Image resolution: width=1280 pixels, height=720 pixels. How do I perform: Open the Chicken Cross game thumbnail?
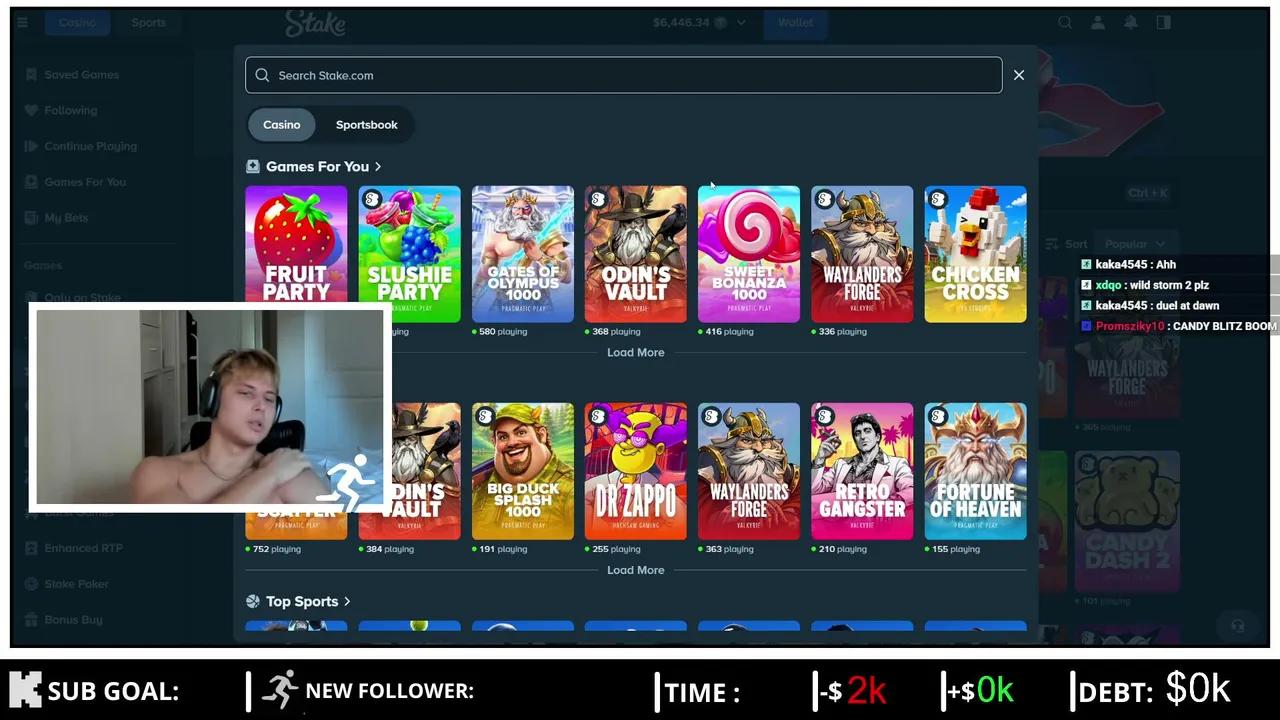coord(975,254)
